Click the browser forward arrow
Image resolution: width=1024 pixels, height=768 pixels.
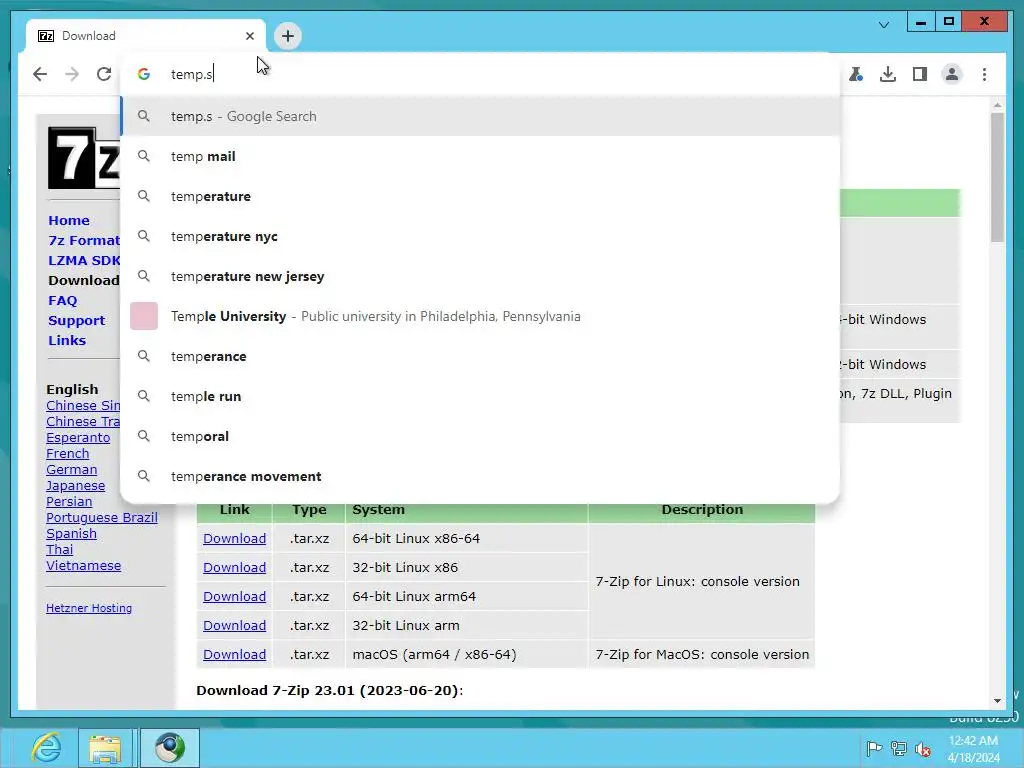[72, 74]
